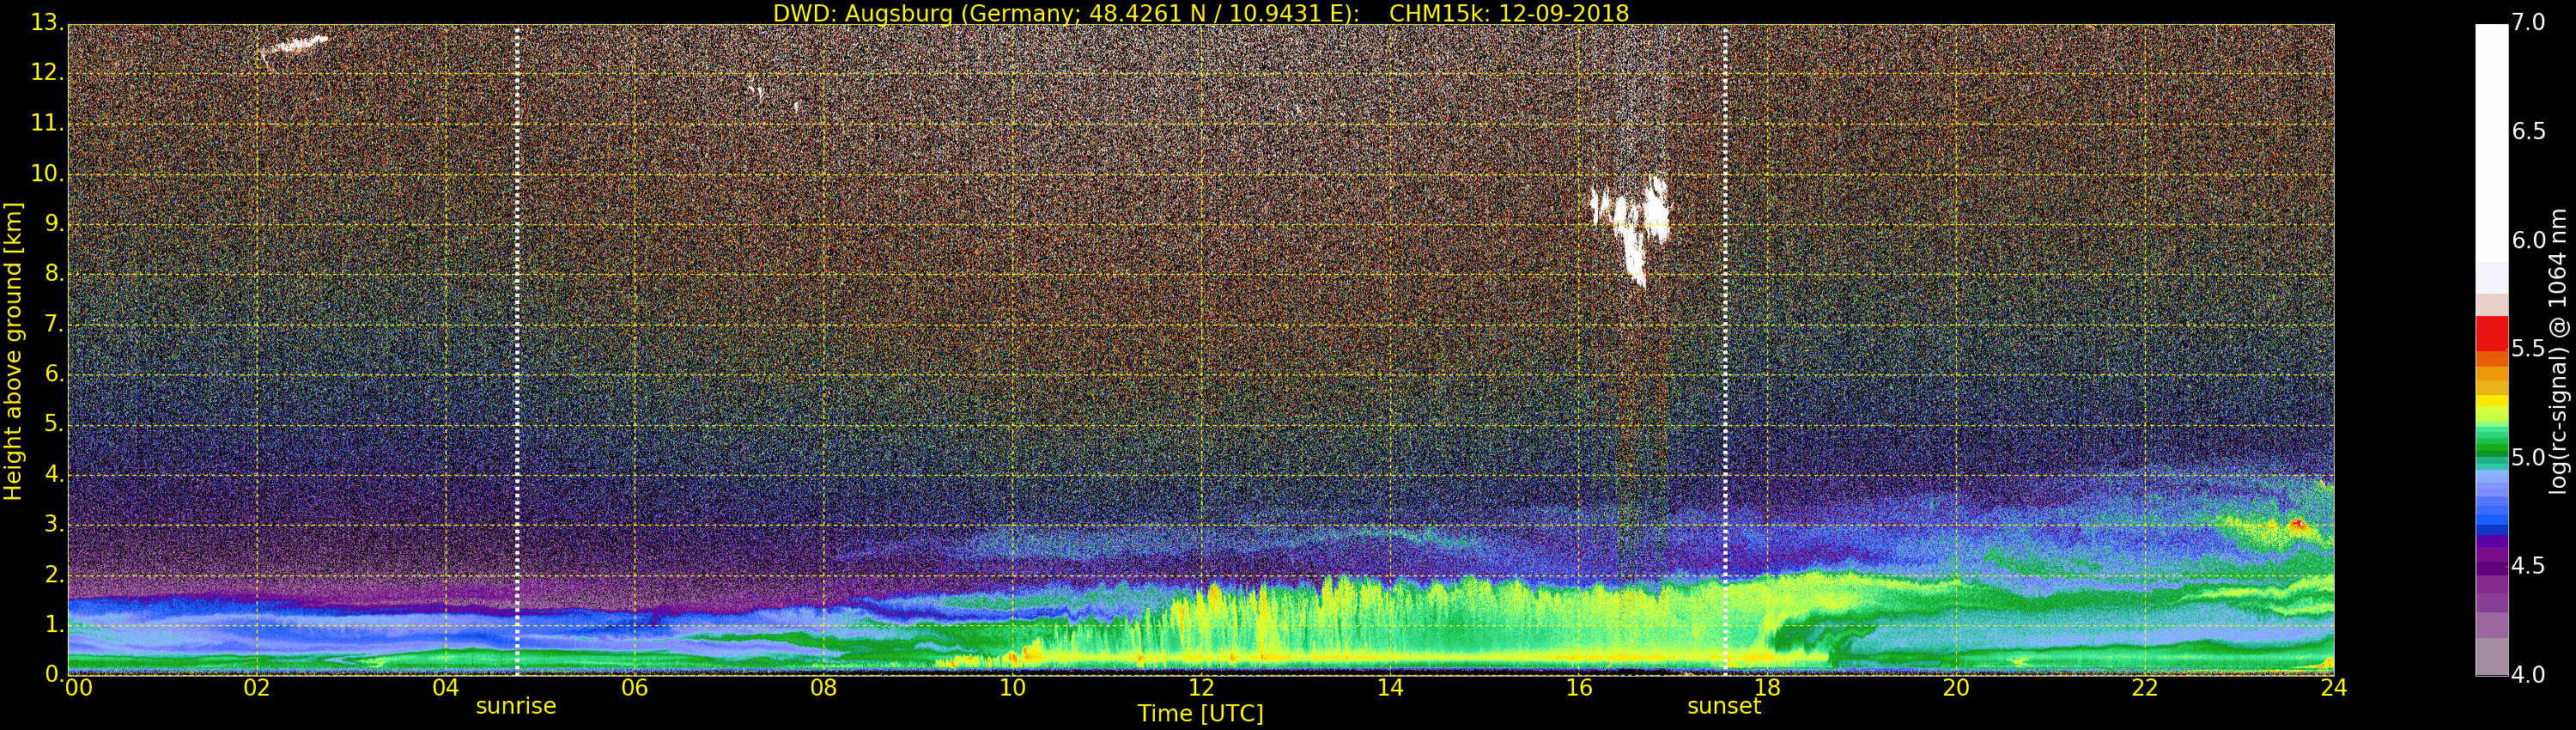Click height-axis tick '0.'
The image size is (2576, 730).
[54, 674]
